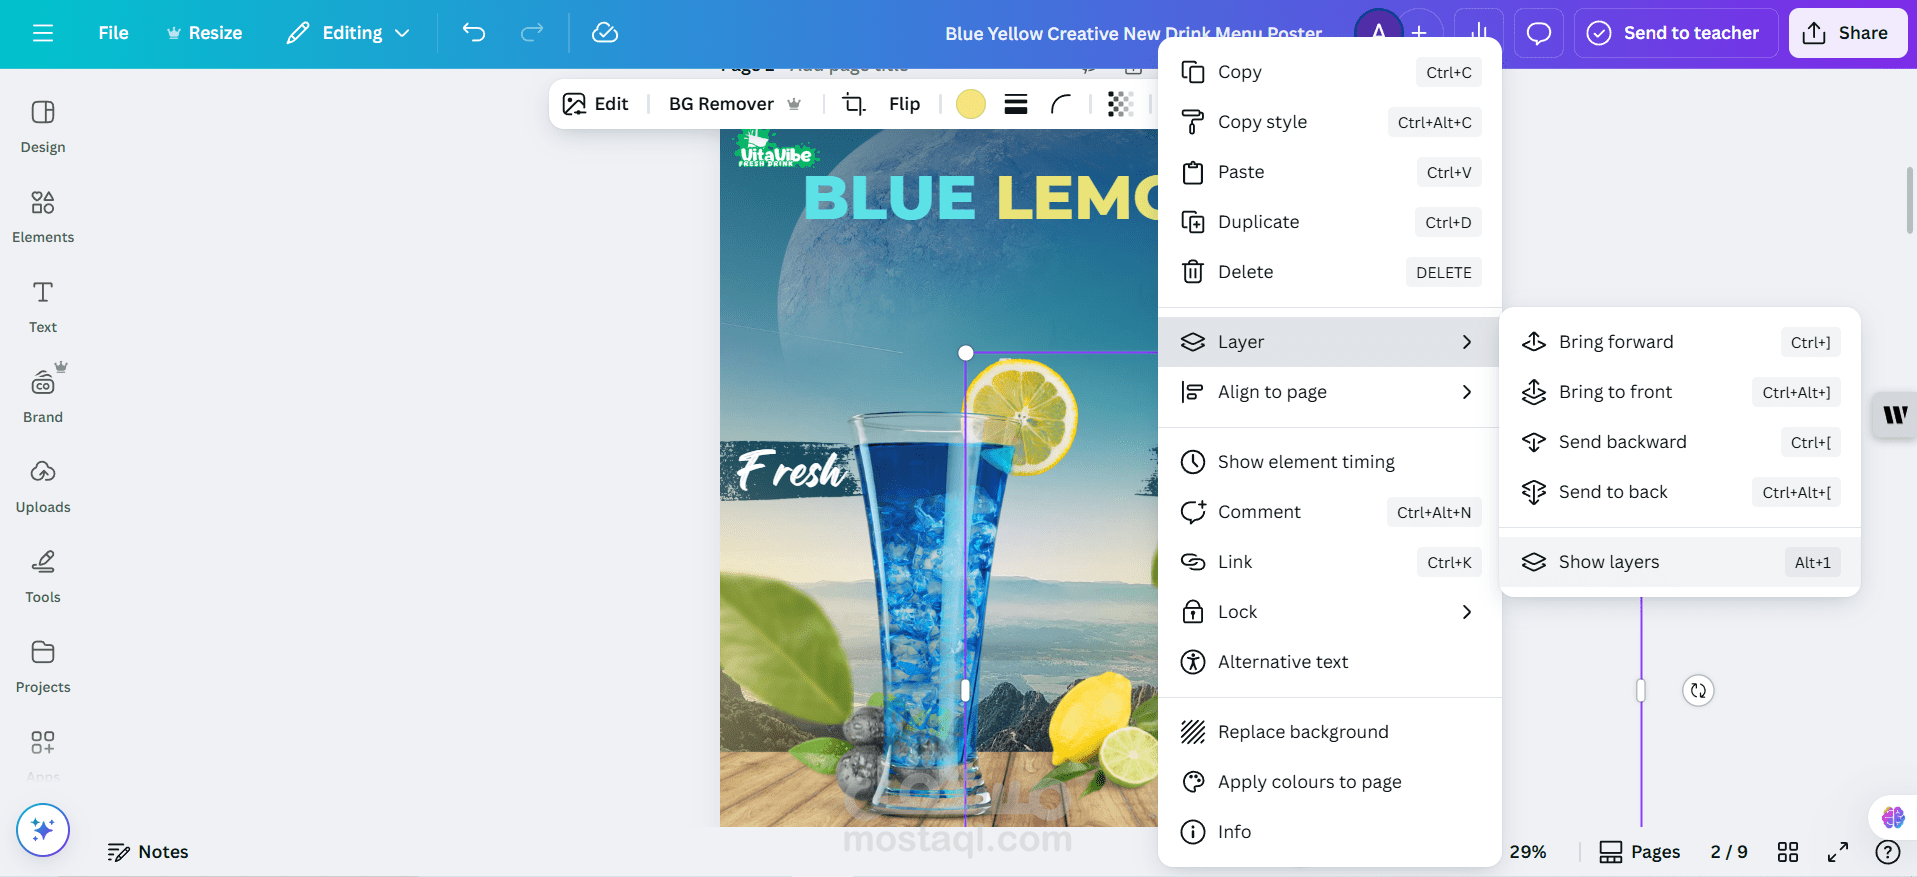Choose Comment from the context menu
The image size is (1917, 877).
coord(1330,512)
